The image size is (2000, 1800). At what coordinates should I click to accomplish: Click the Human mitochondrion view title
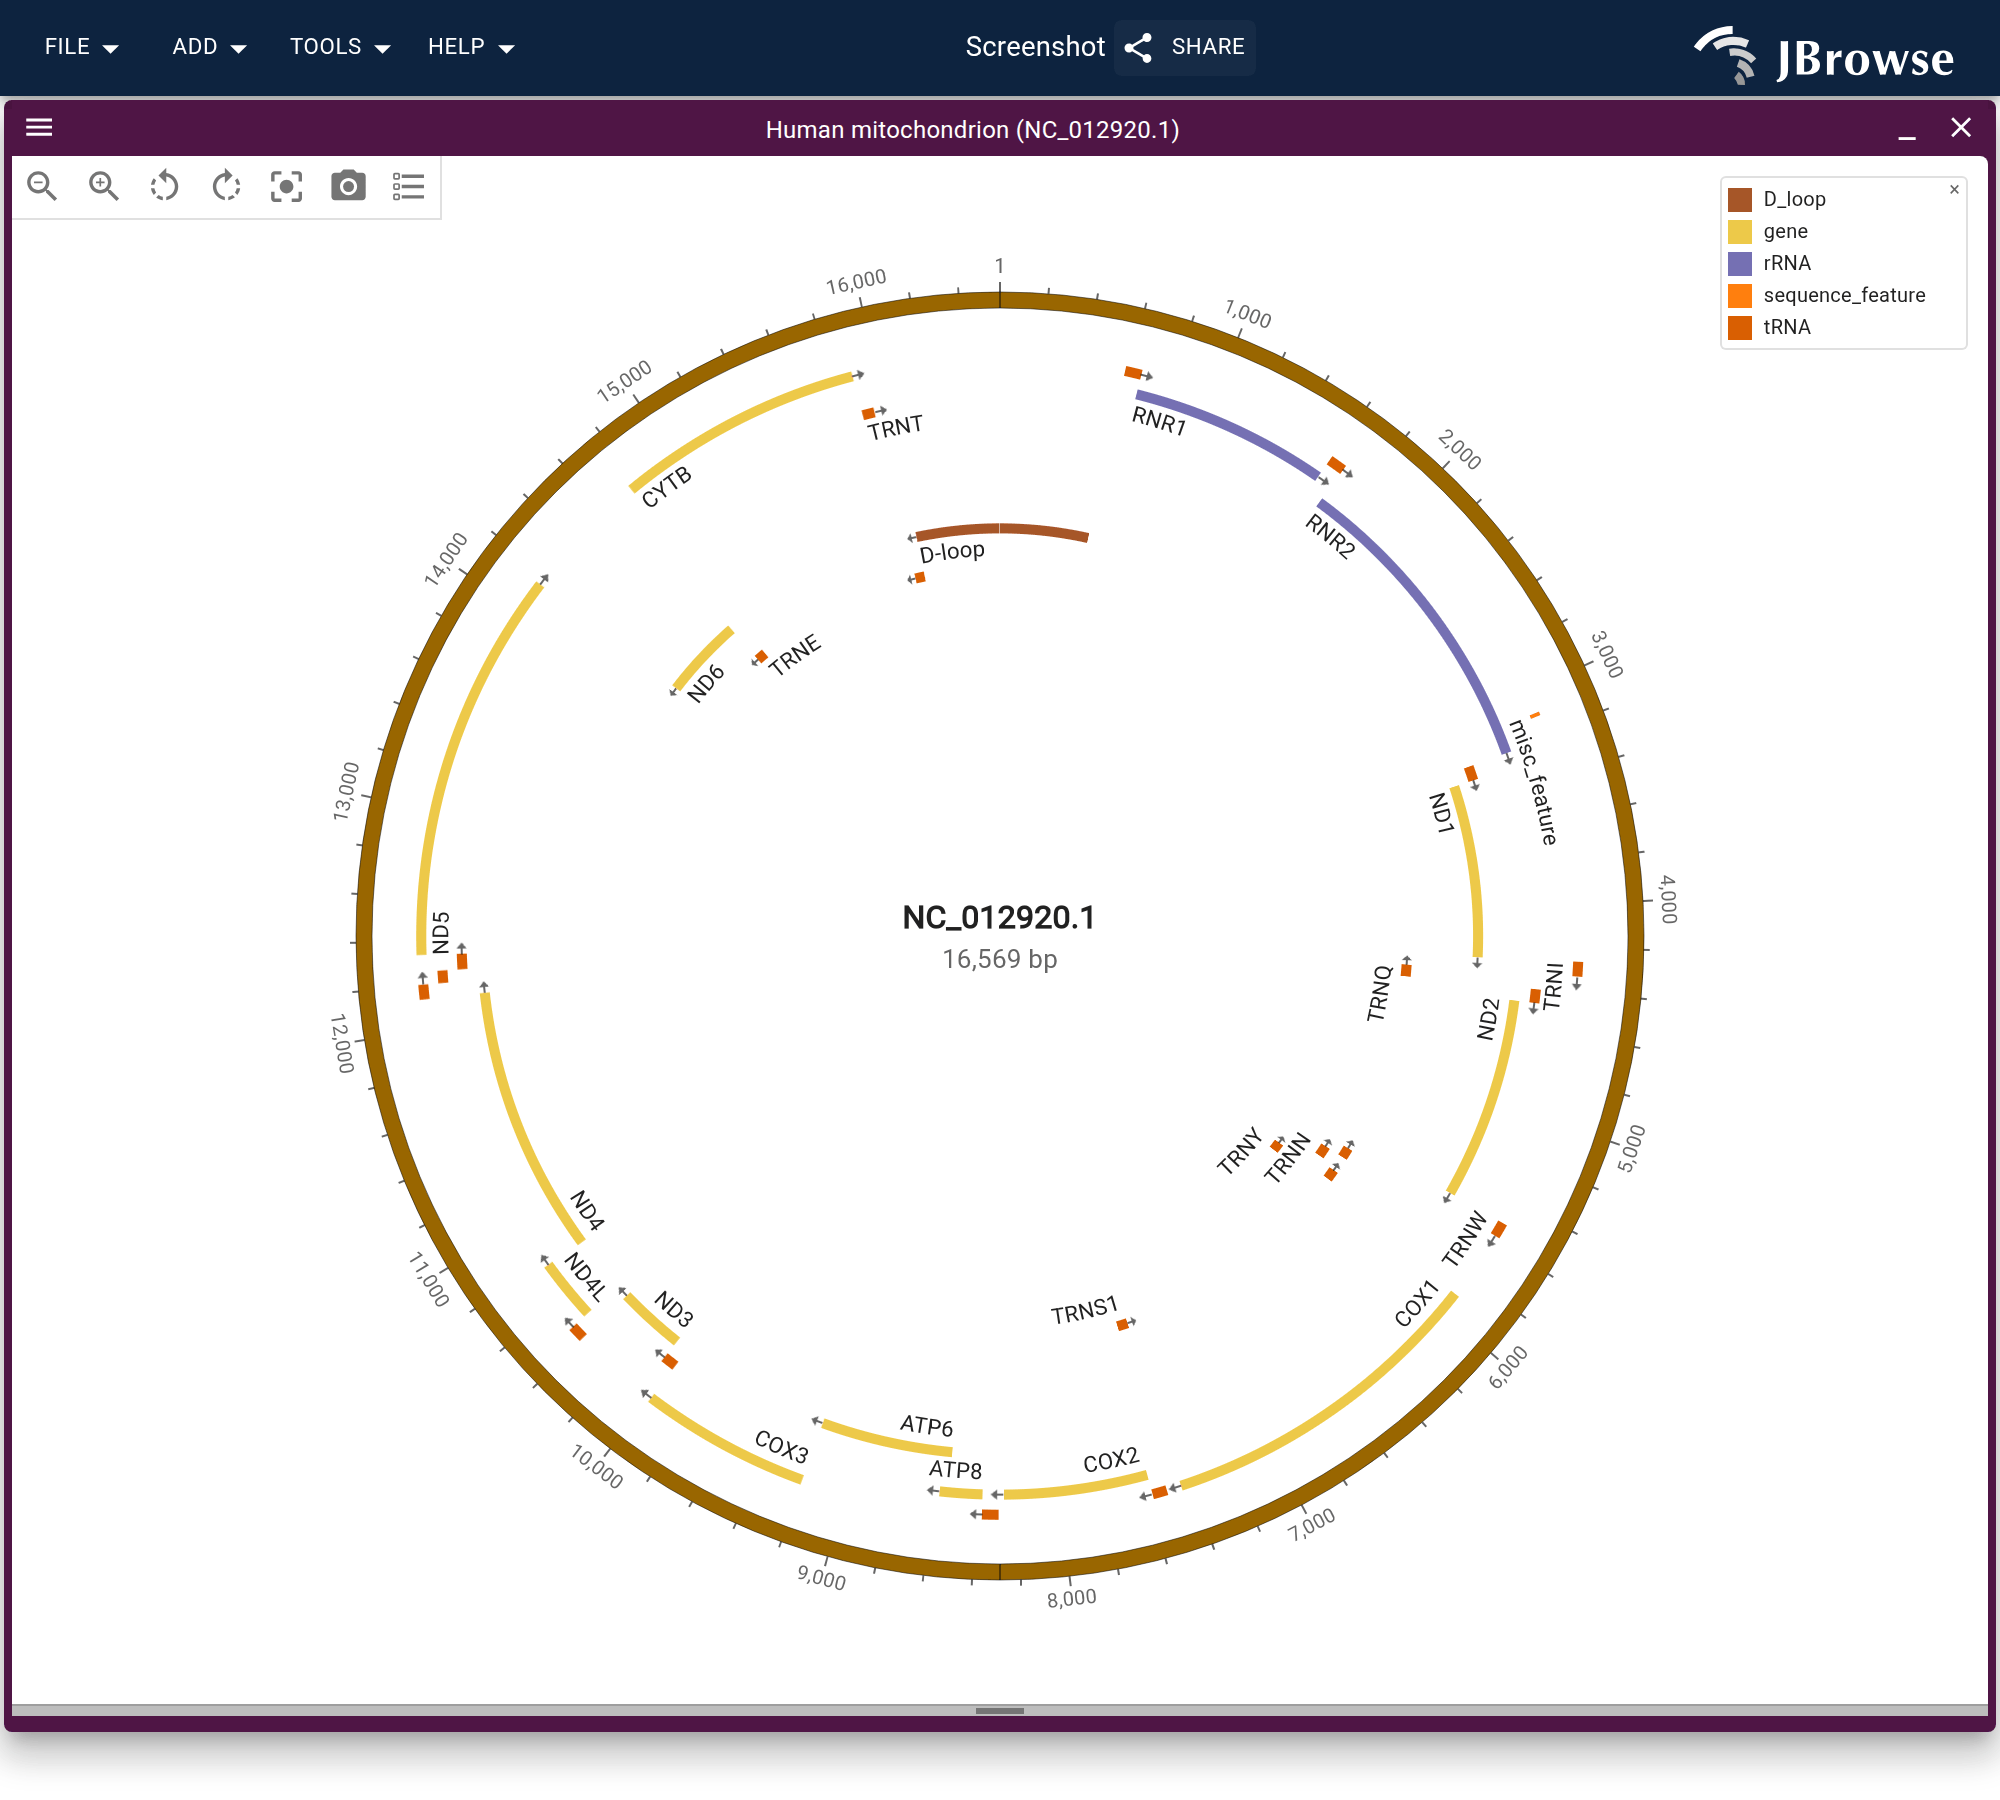[x=972, y=129]
